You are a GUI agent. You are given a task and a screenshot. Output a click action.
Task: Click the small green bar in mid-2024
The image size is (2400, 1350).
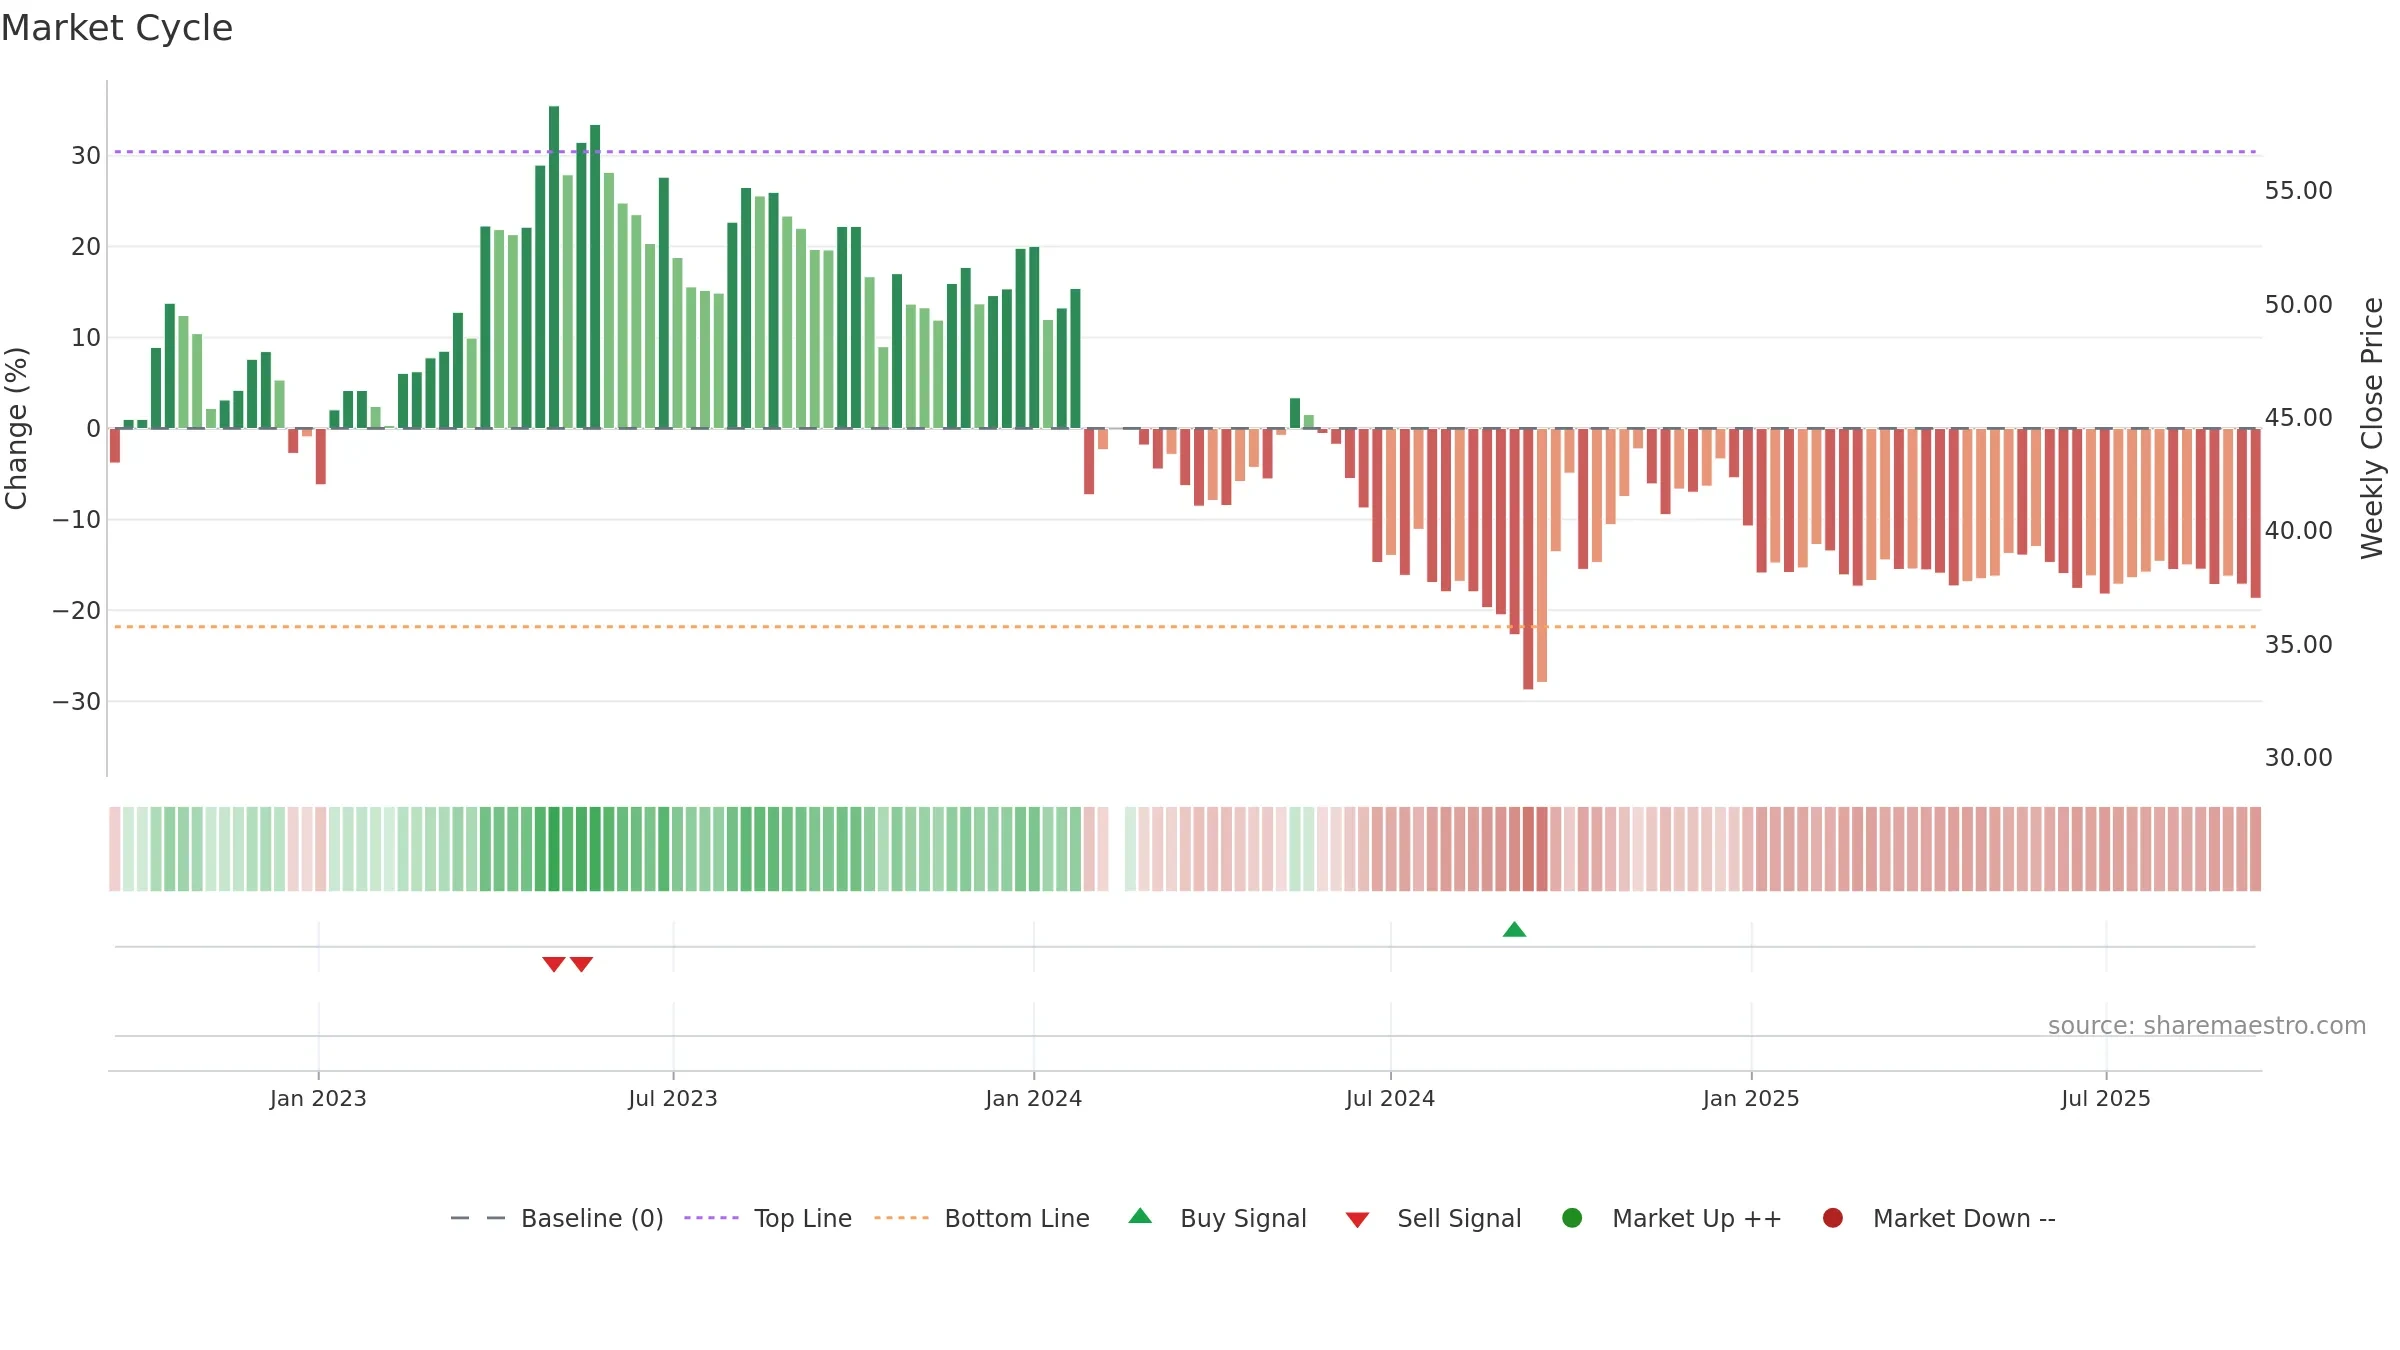point(1295,413)
